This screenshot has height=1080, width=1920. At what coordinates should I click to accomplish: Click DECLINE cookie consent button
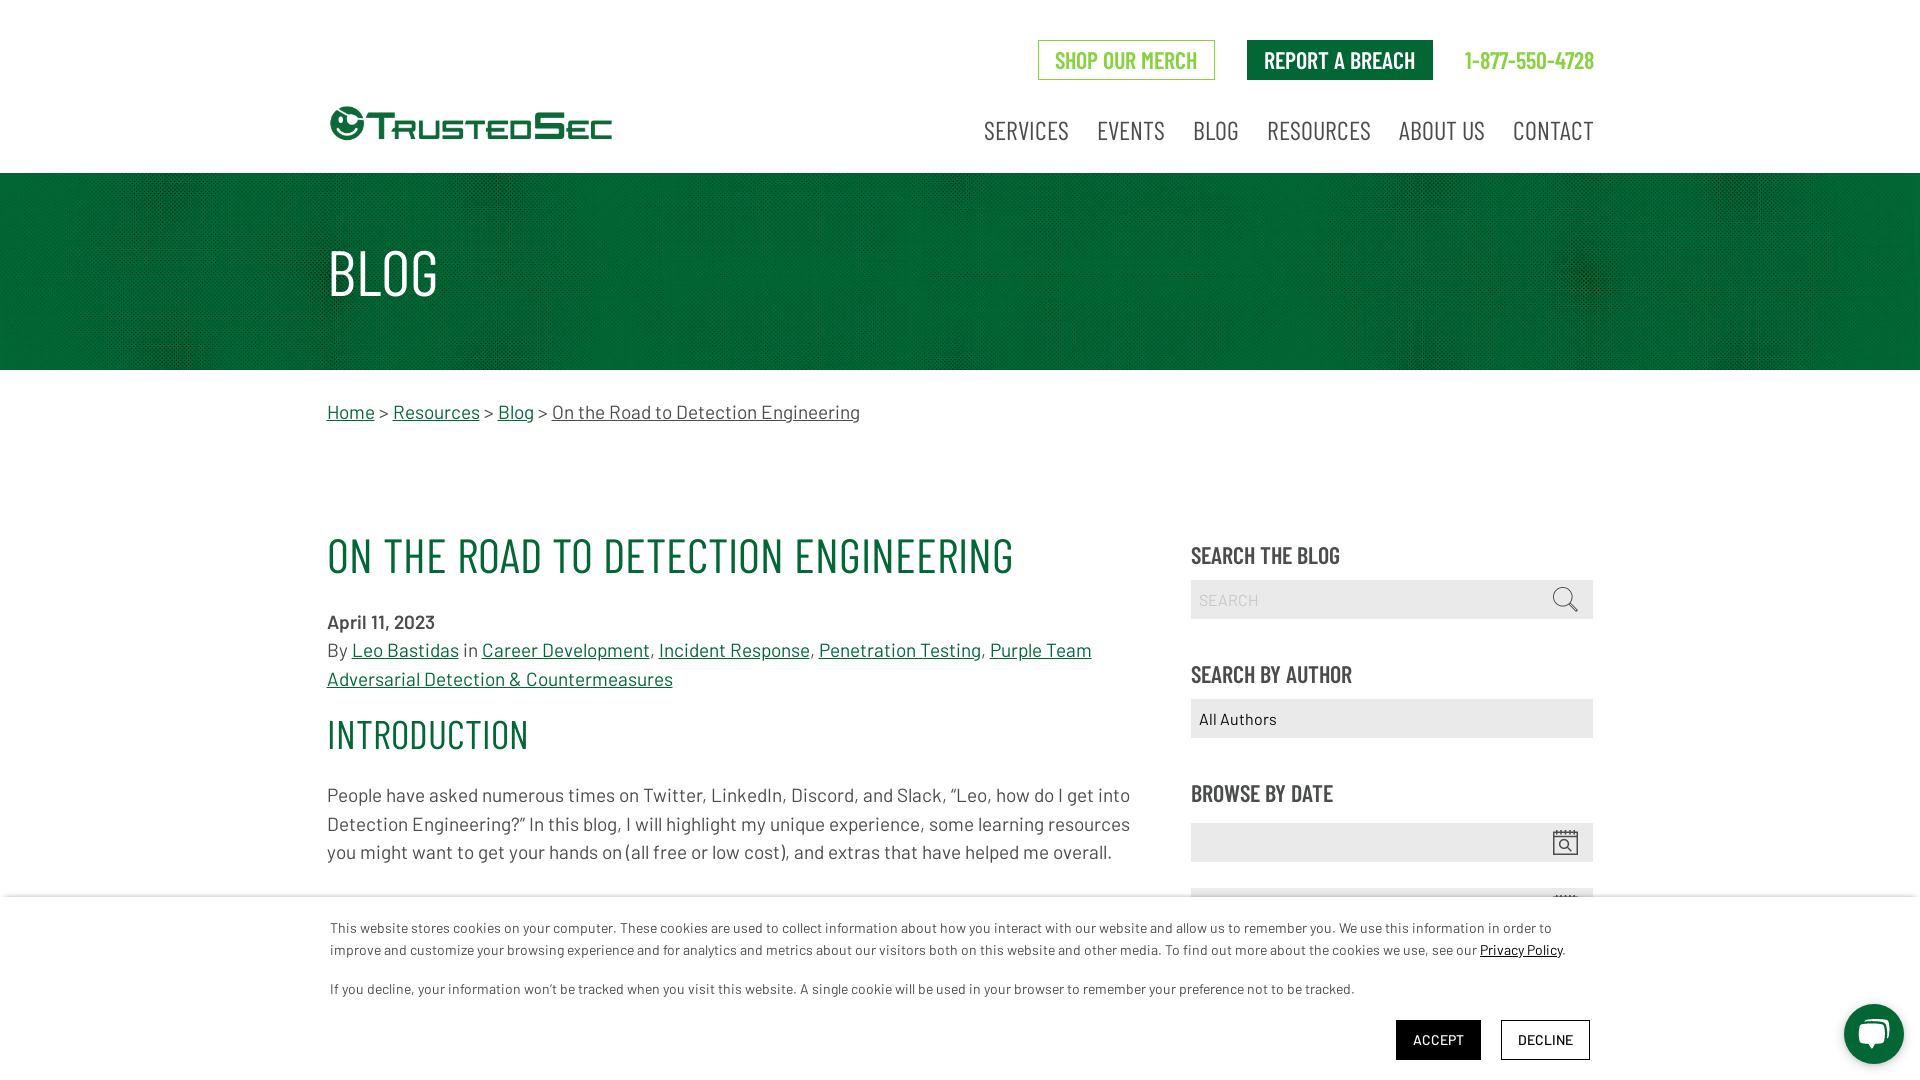pos(1544,1039)
